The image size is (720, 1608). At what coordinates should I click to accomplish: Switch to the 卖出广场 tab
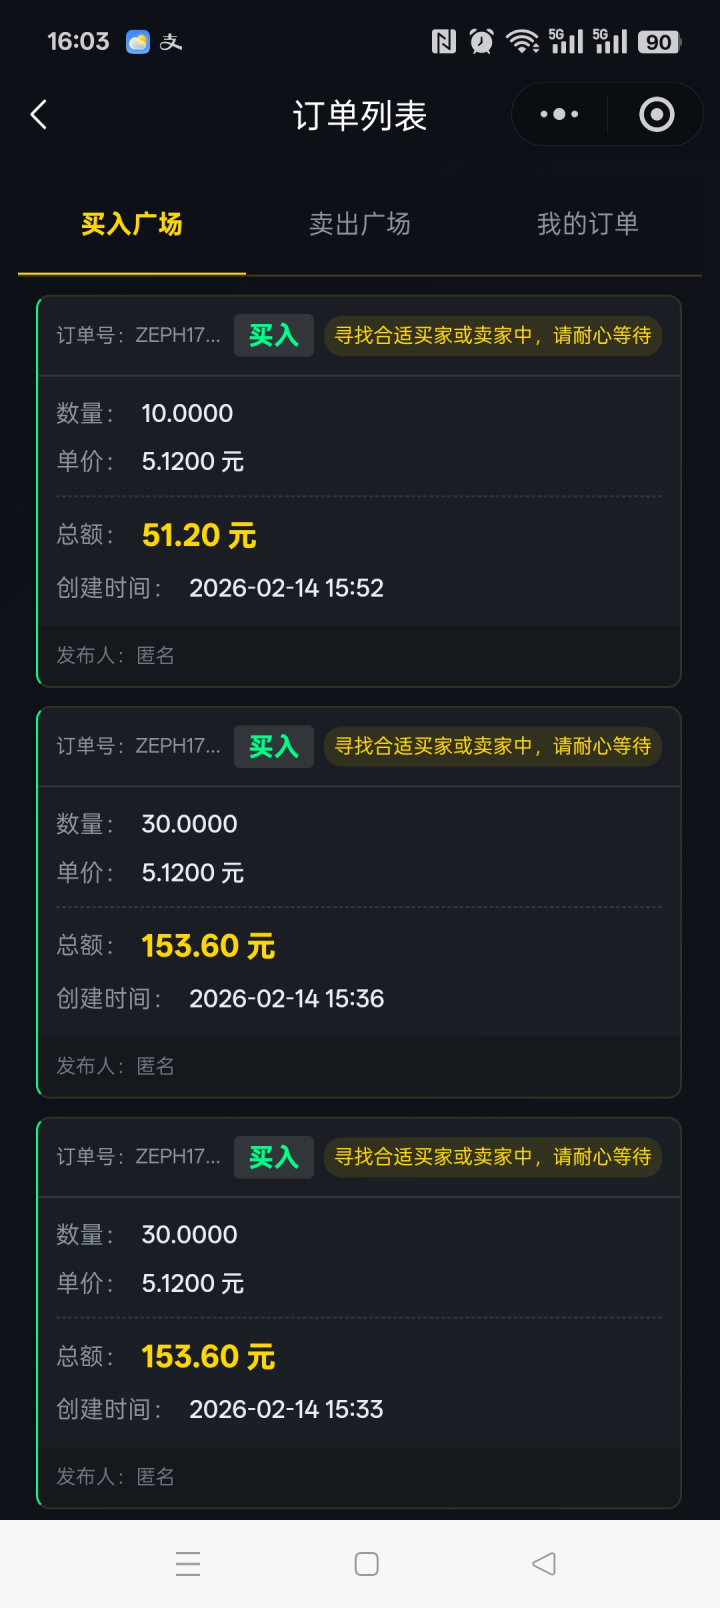coord(360,224)
